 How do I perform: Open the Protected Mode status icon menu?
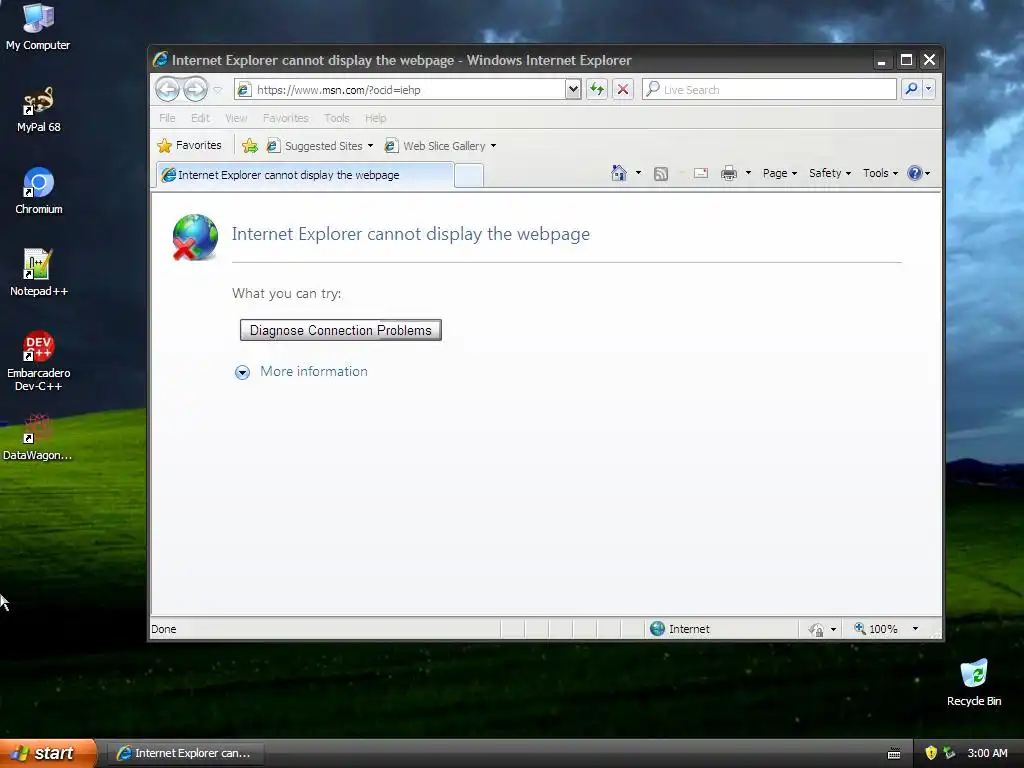click(822, 630)
